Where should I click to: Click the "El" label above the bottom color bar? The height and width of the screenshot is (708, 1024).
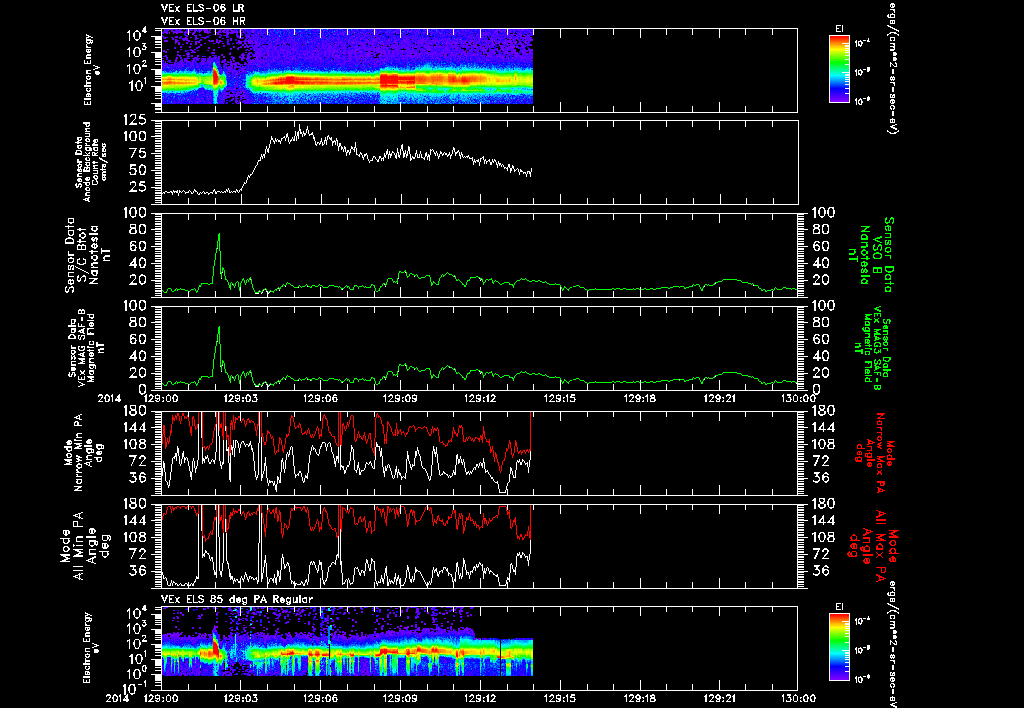tap(839, 606)
